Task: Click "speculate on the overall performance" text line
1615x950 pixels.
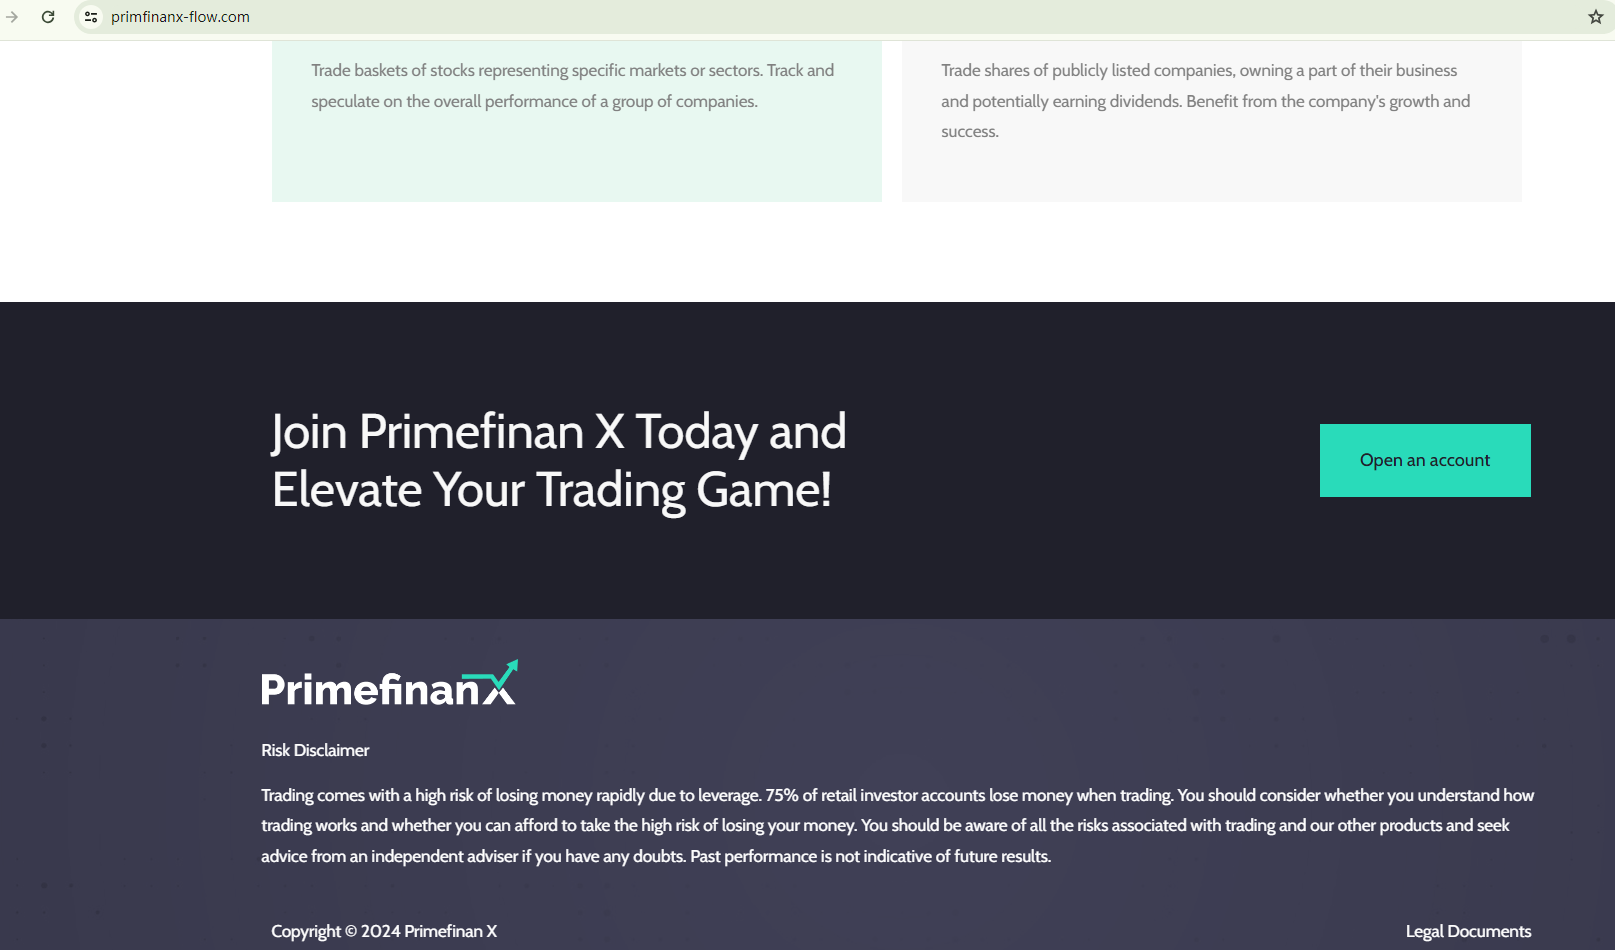Action: pyautogui.click(x=534, y=101)
